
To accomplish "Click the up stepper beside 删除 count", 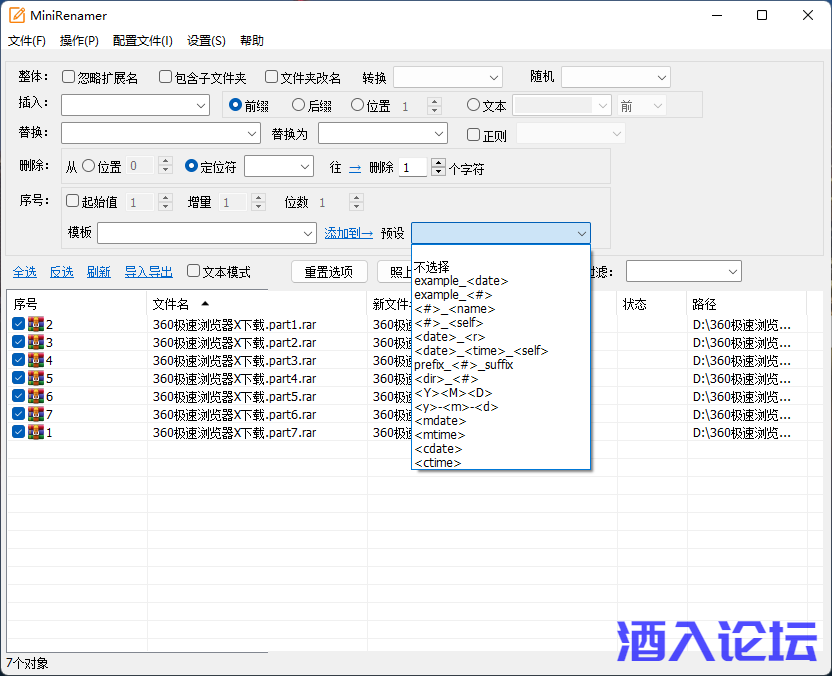I will [437, 162].
